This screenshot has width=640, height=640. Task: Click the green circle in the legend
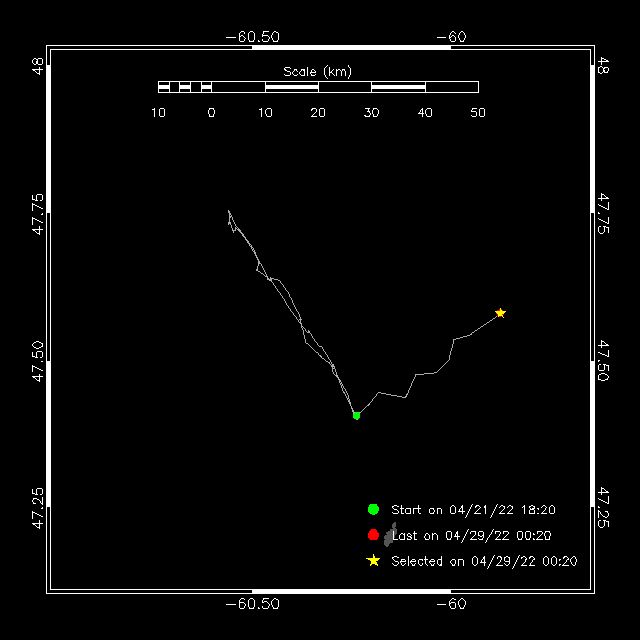(x=373, y=509)
